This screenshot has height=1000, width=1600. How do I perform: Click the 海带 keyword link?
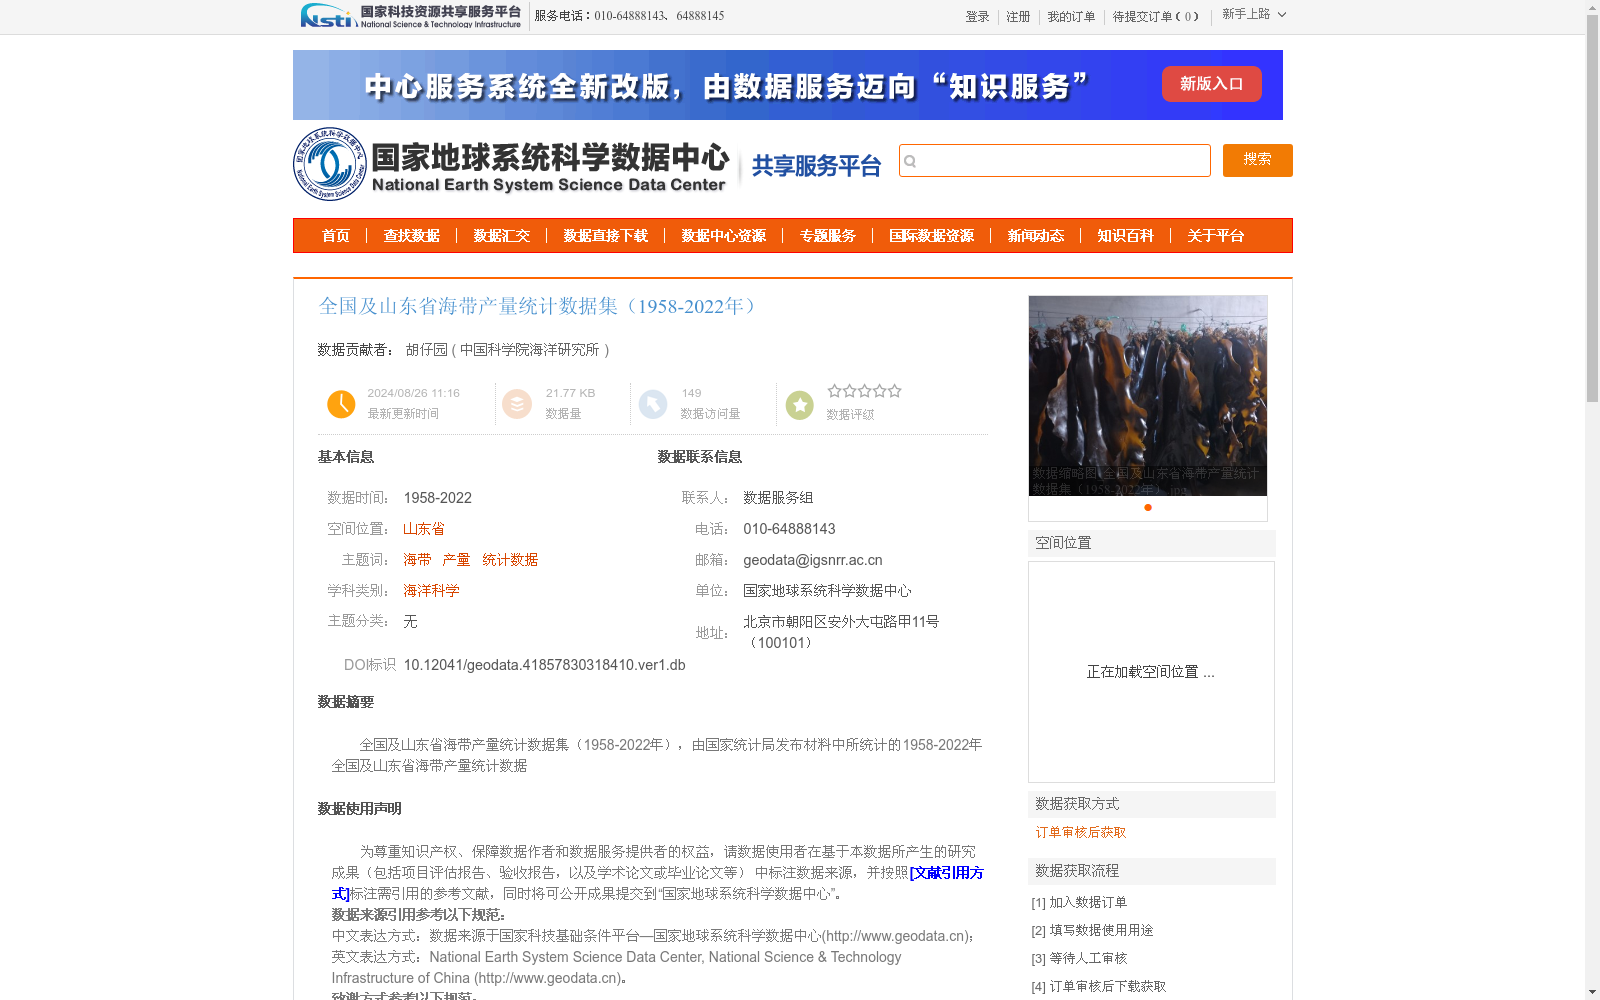coord(417,560)
